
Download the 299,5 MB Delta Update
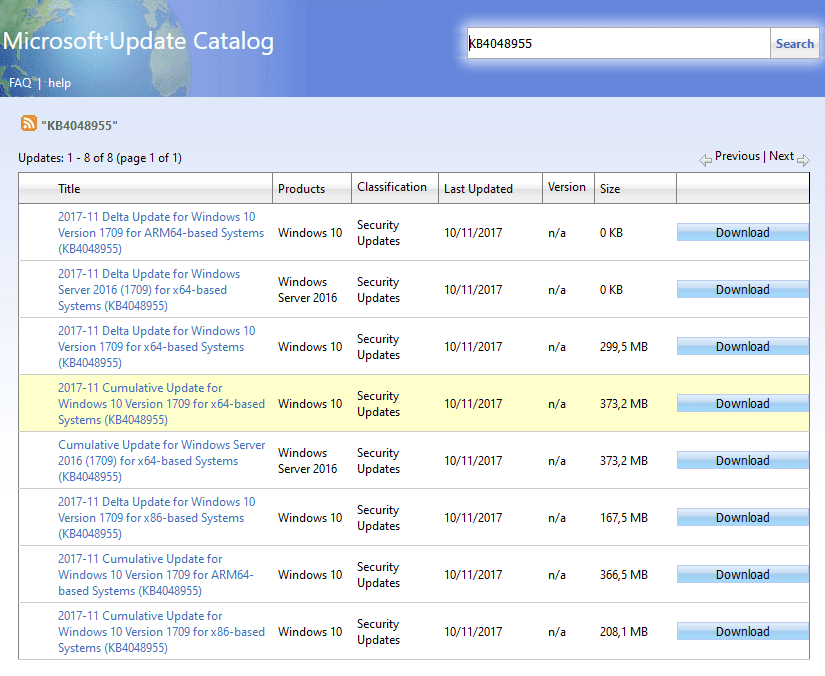tap(742, 347)
